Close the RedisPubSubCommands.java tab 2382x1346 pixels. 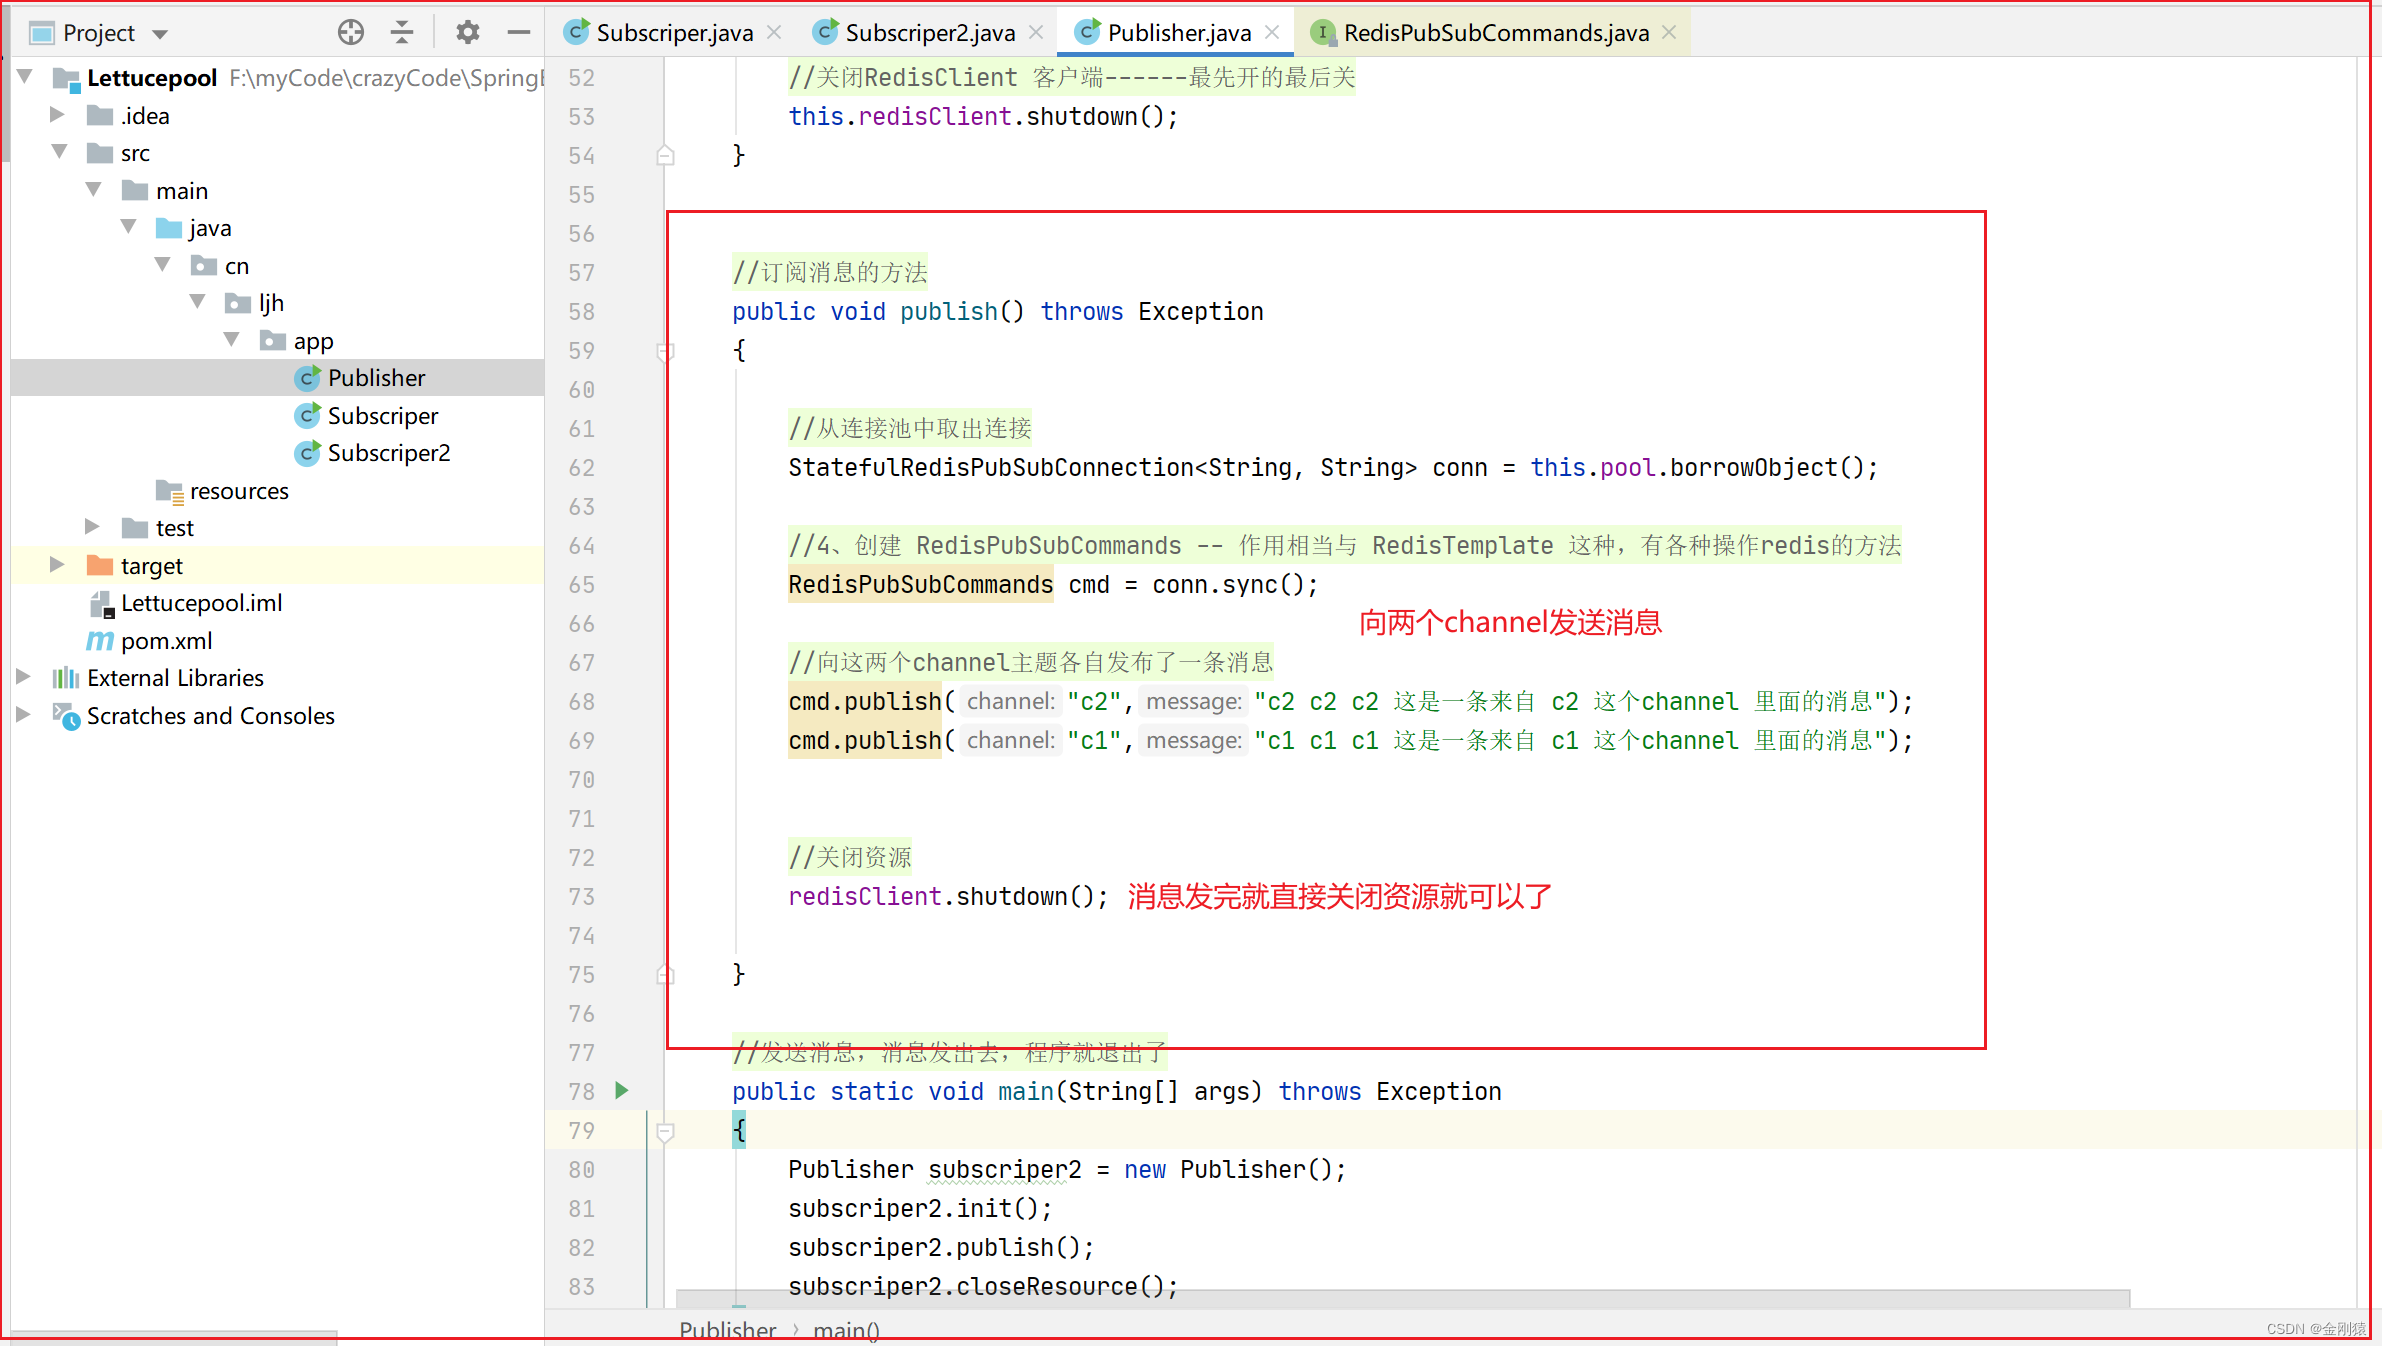(1669, 33)
